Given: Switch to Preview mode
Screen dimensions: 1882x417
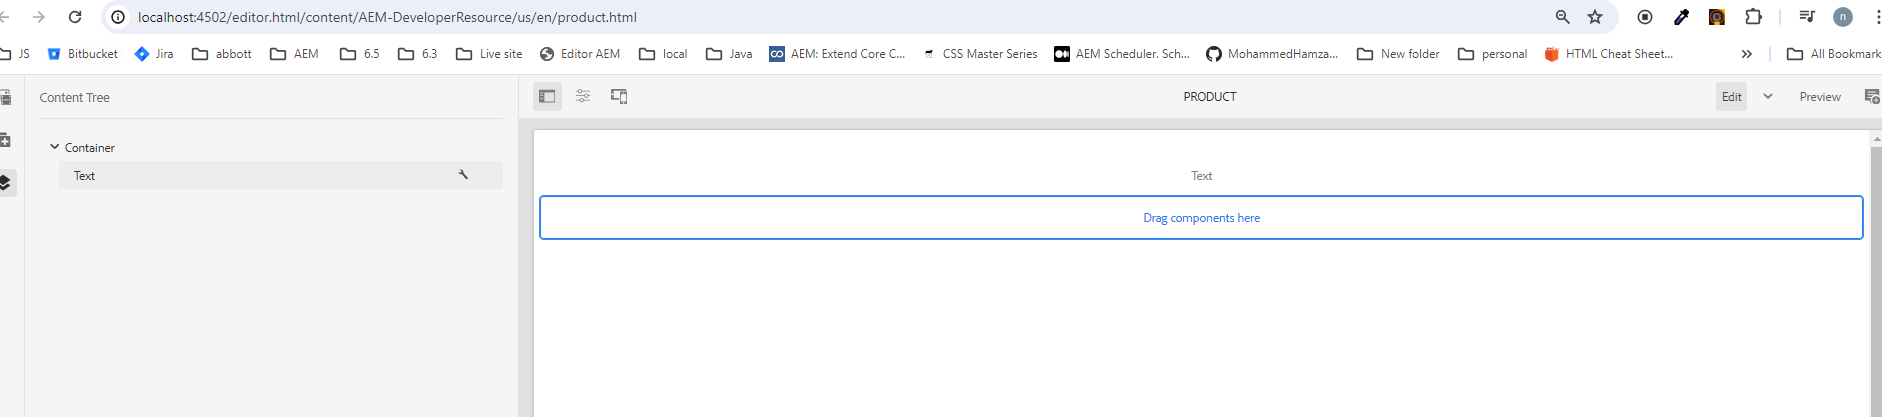Looking at the screenshot, I should [x=1820, y=97].
